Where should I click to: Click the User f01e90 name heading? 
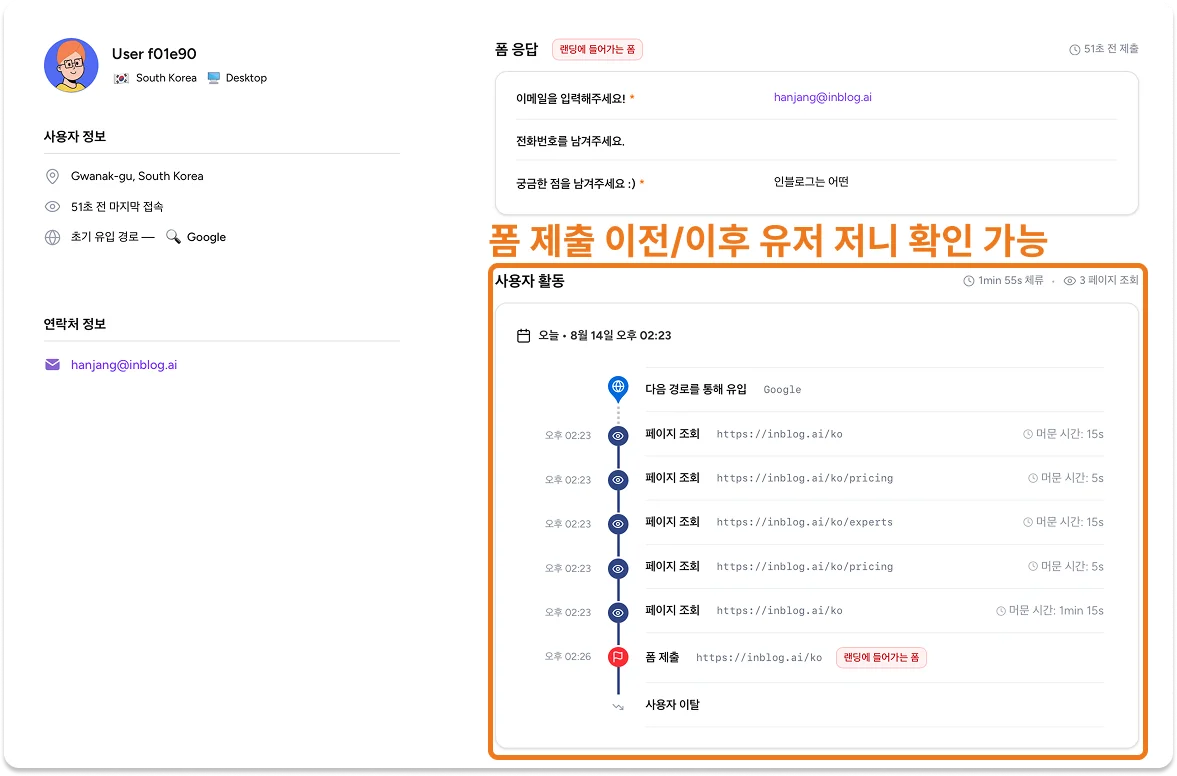pyautogui.click(x=154, y=54)
